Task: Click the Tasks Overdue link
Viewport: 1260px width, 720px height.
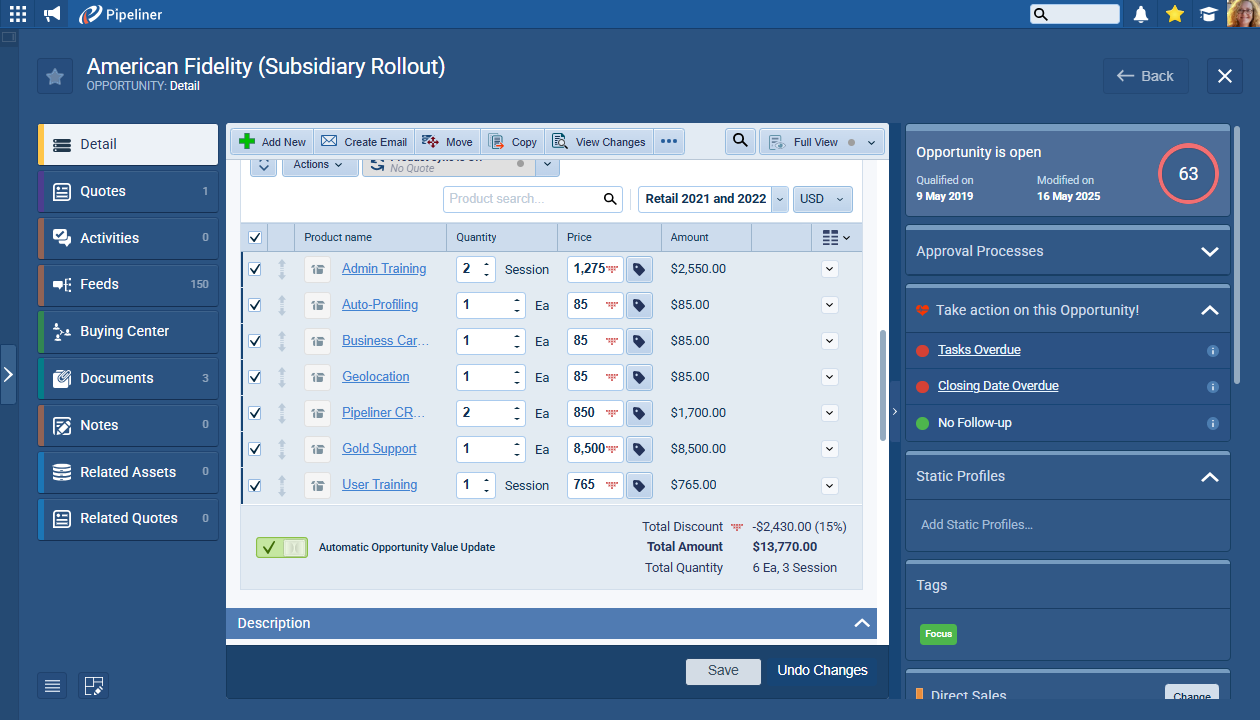Action: point(978,350)
